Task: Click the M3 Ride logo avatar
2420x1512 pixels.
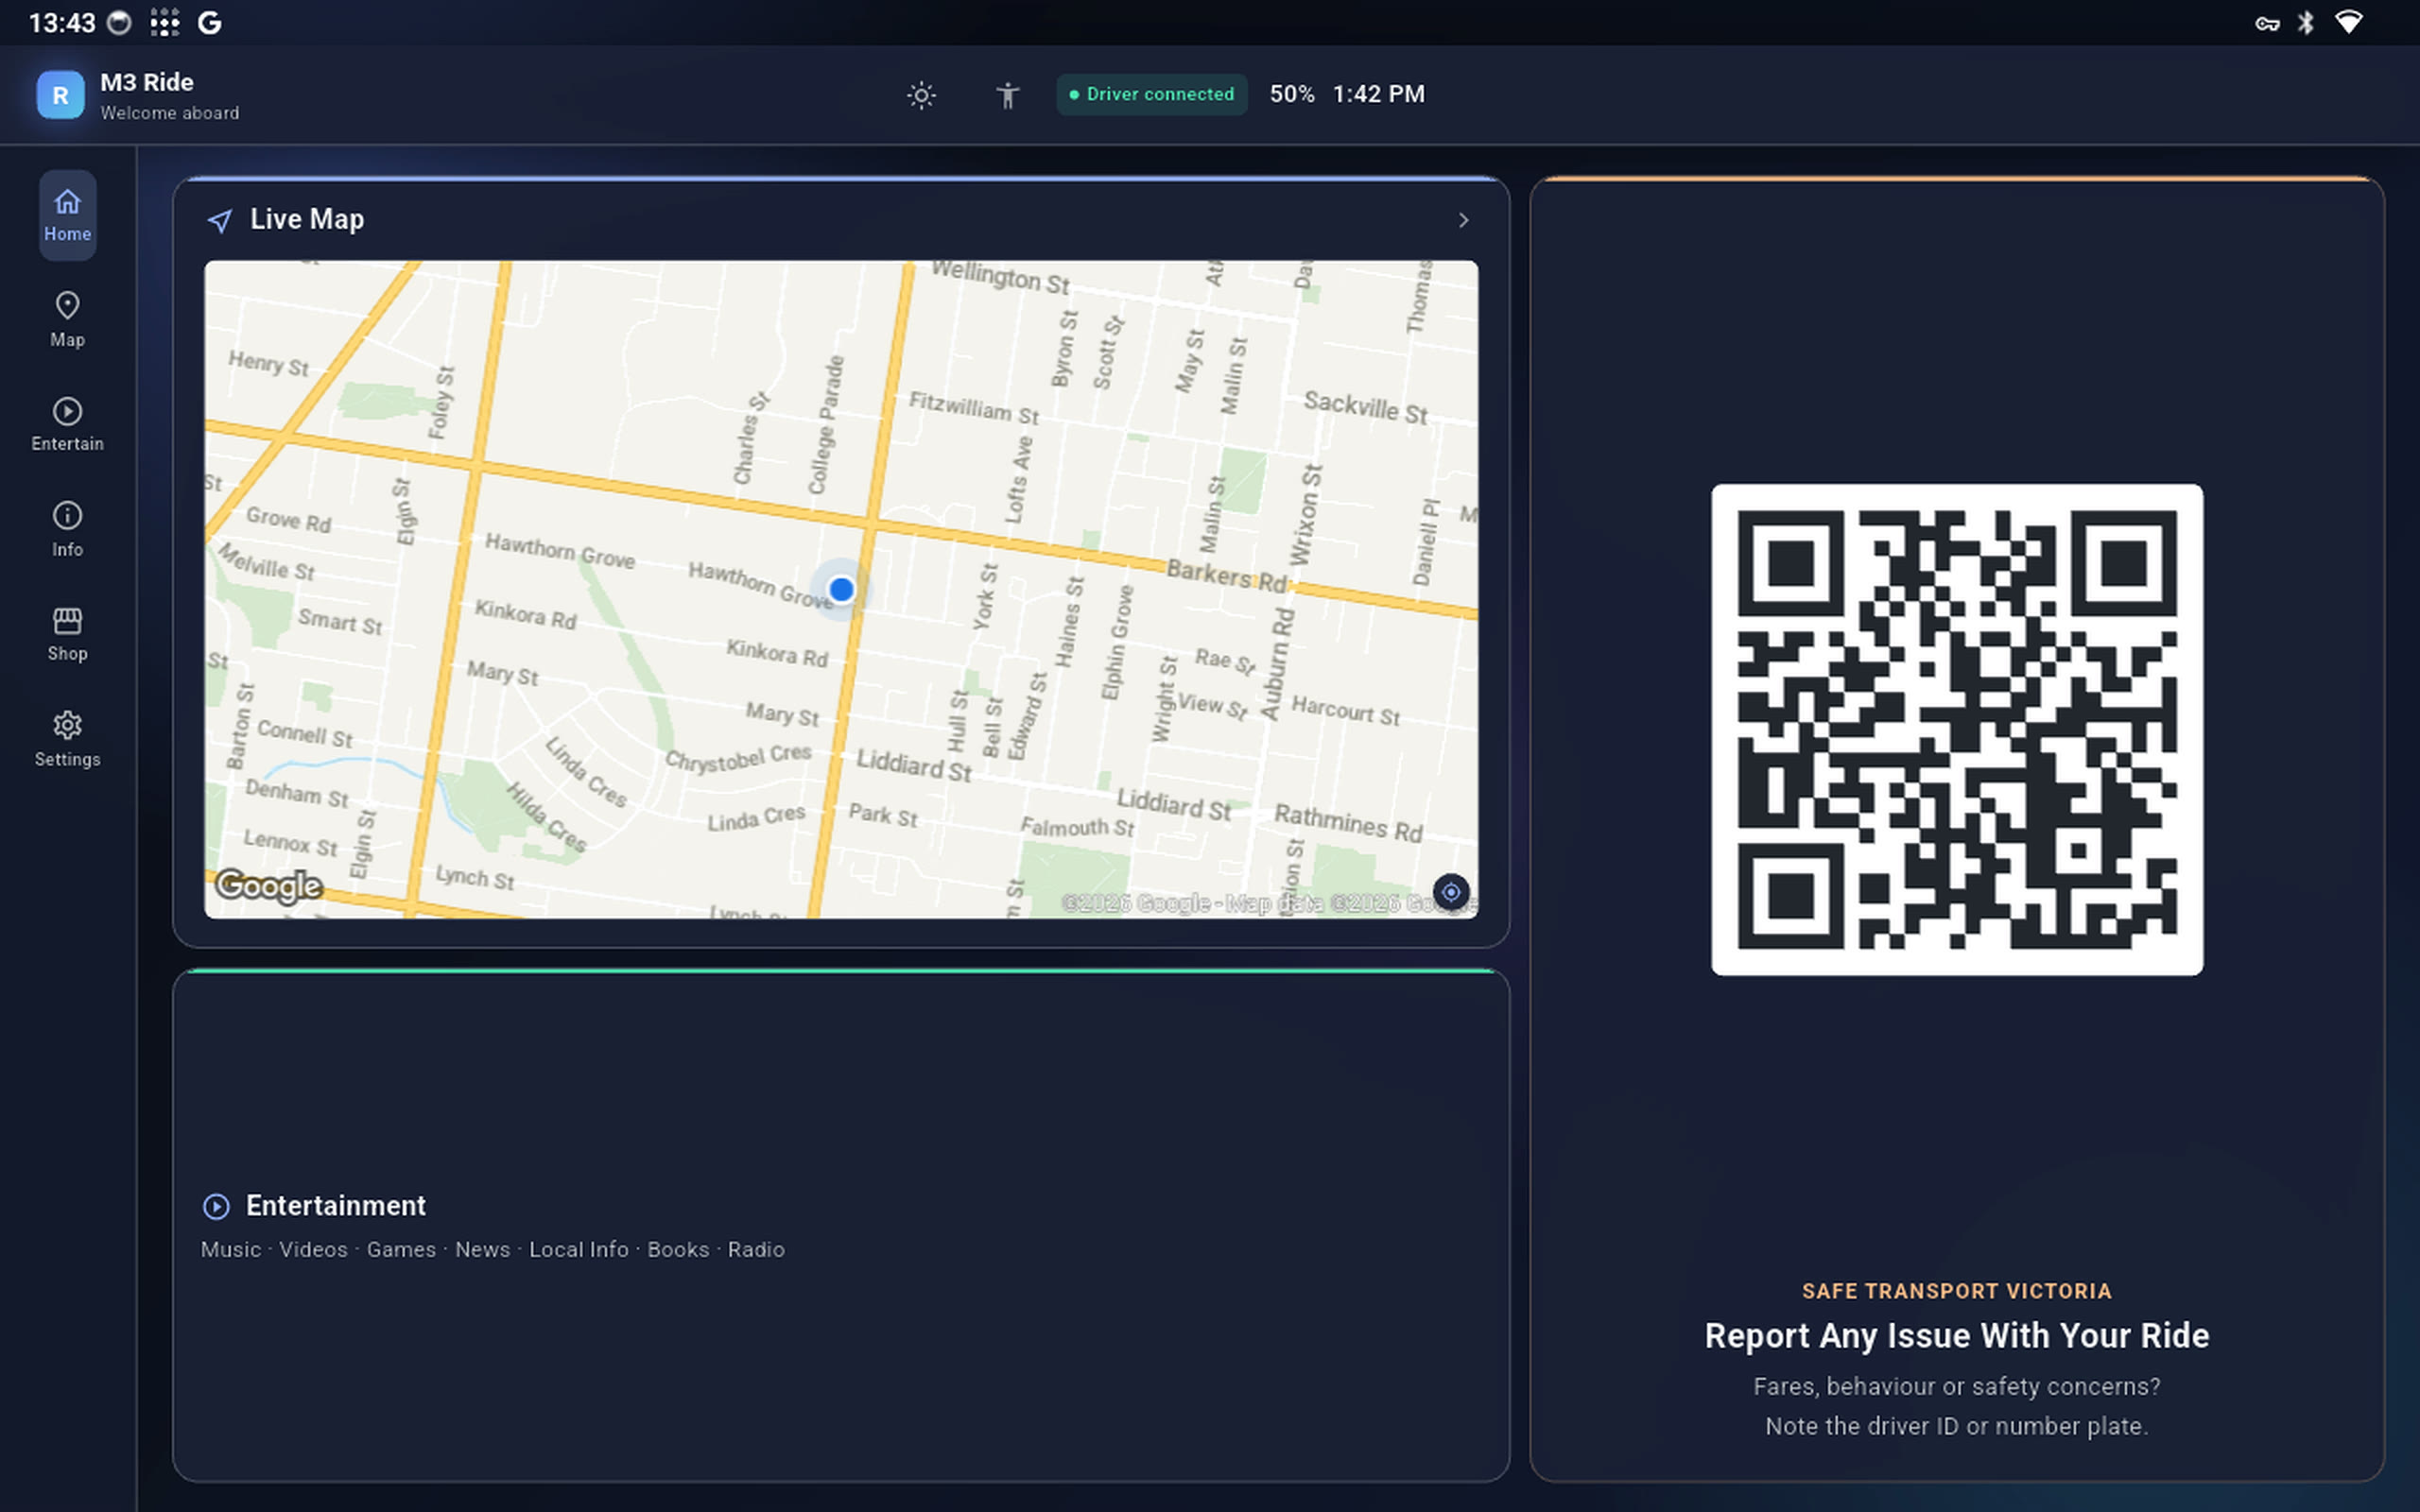Action: point(60,95)
